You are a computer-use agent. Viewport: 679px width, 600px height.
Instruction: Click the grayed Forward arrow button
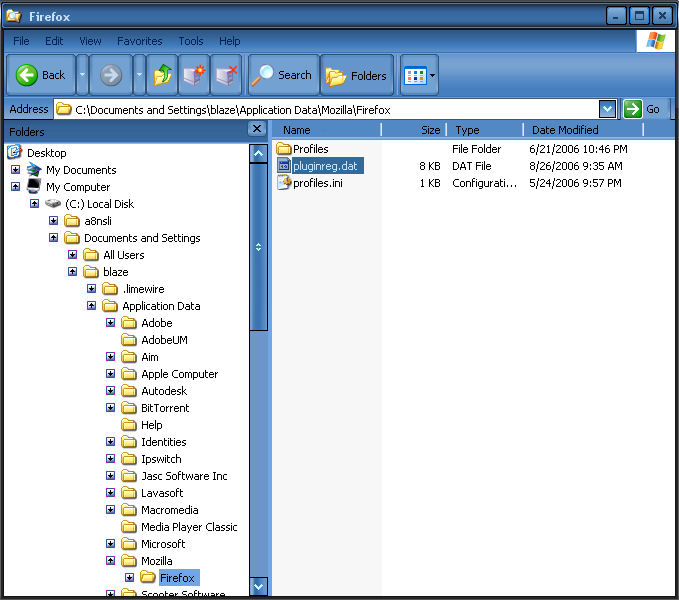pyautogui.click(x=111, y=75)
